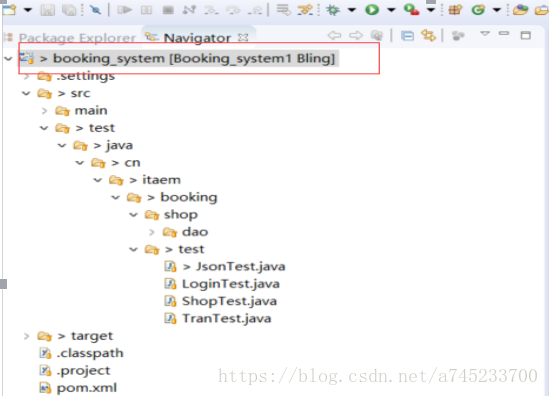Click the Drop to Frame icon
Viewport: 549px width, 396px height.
pyautogui.click(x=283, y=10)
